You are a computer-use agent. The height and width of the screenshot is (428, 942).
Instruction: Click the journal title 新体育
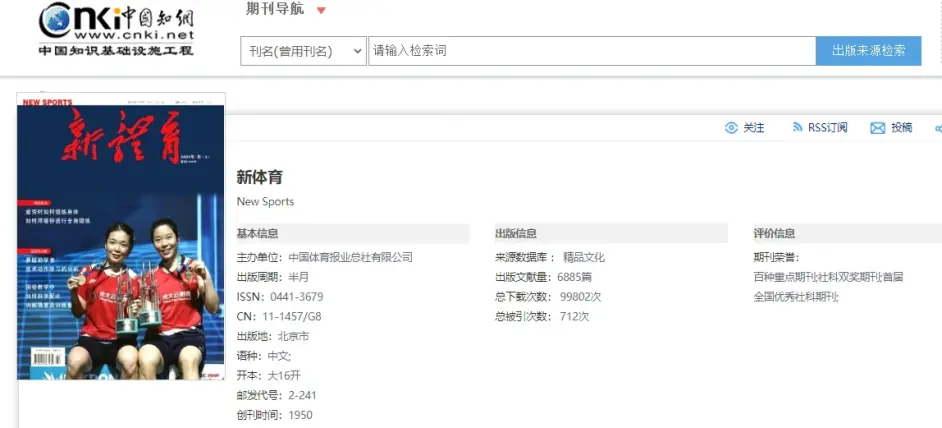click(260, 177)
